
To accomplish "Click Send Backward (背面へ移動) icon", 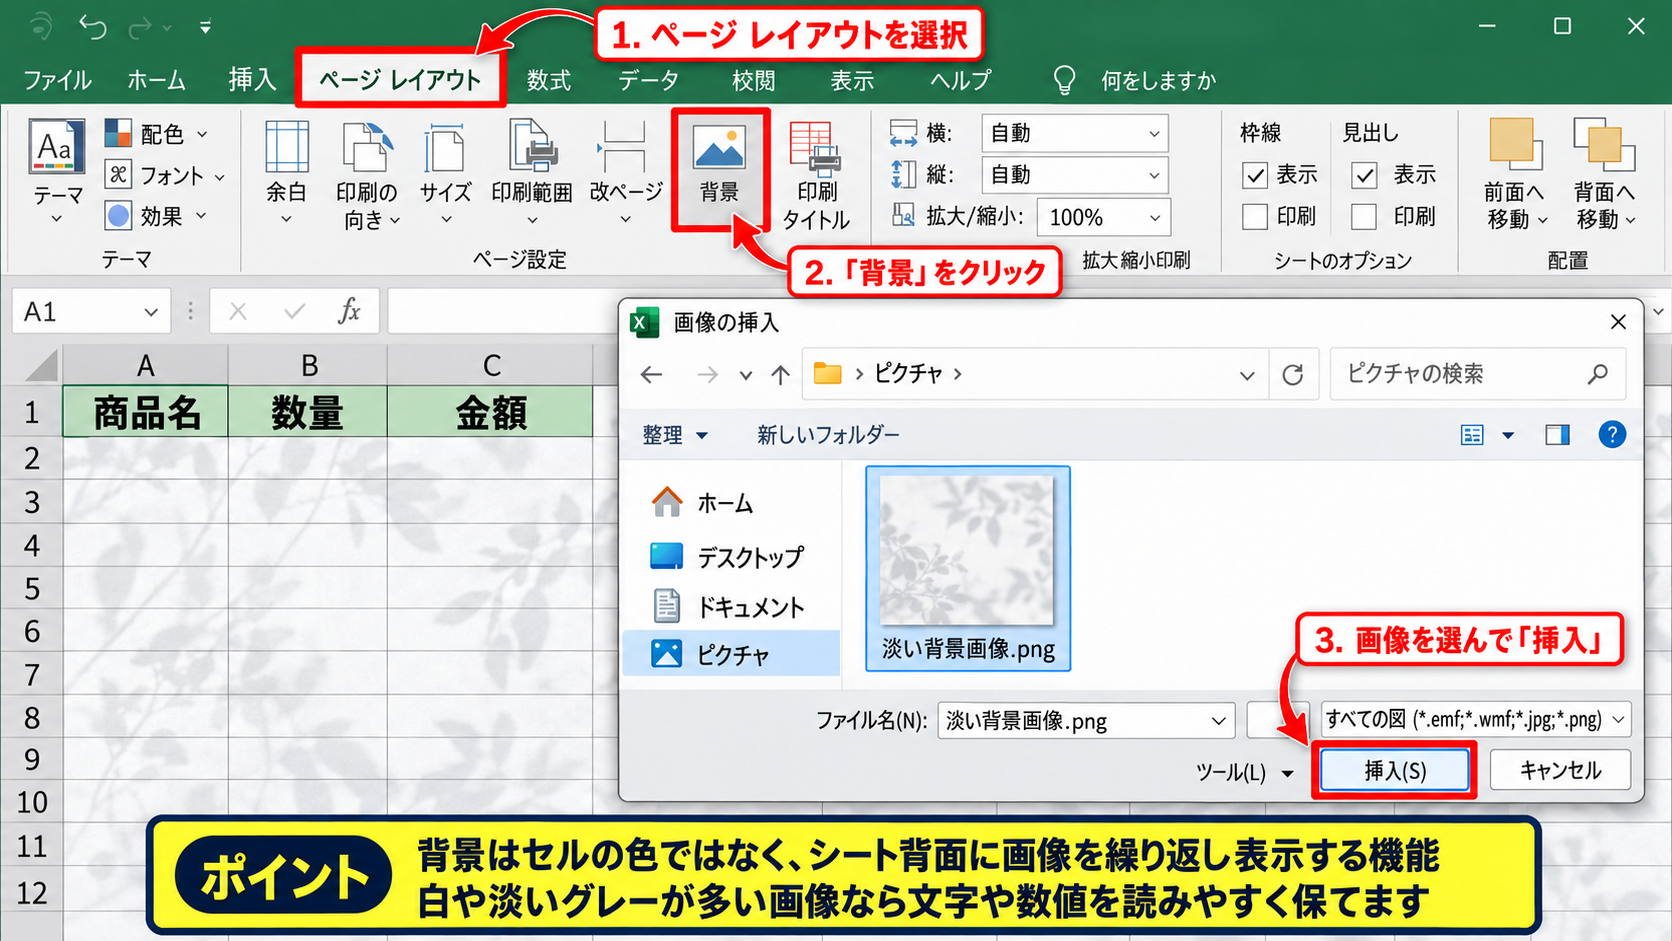I will (x=1603, y=145).
